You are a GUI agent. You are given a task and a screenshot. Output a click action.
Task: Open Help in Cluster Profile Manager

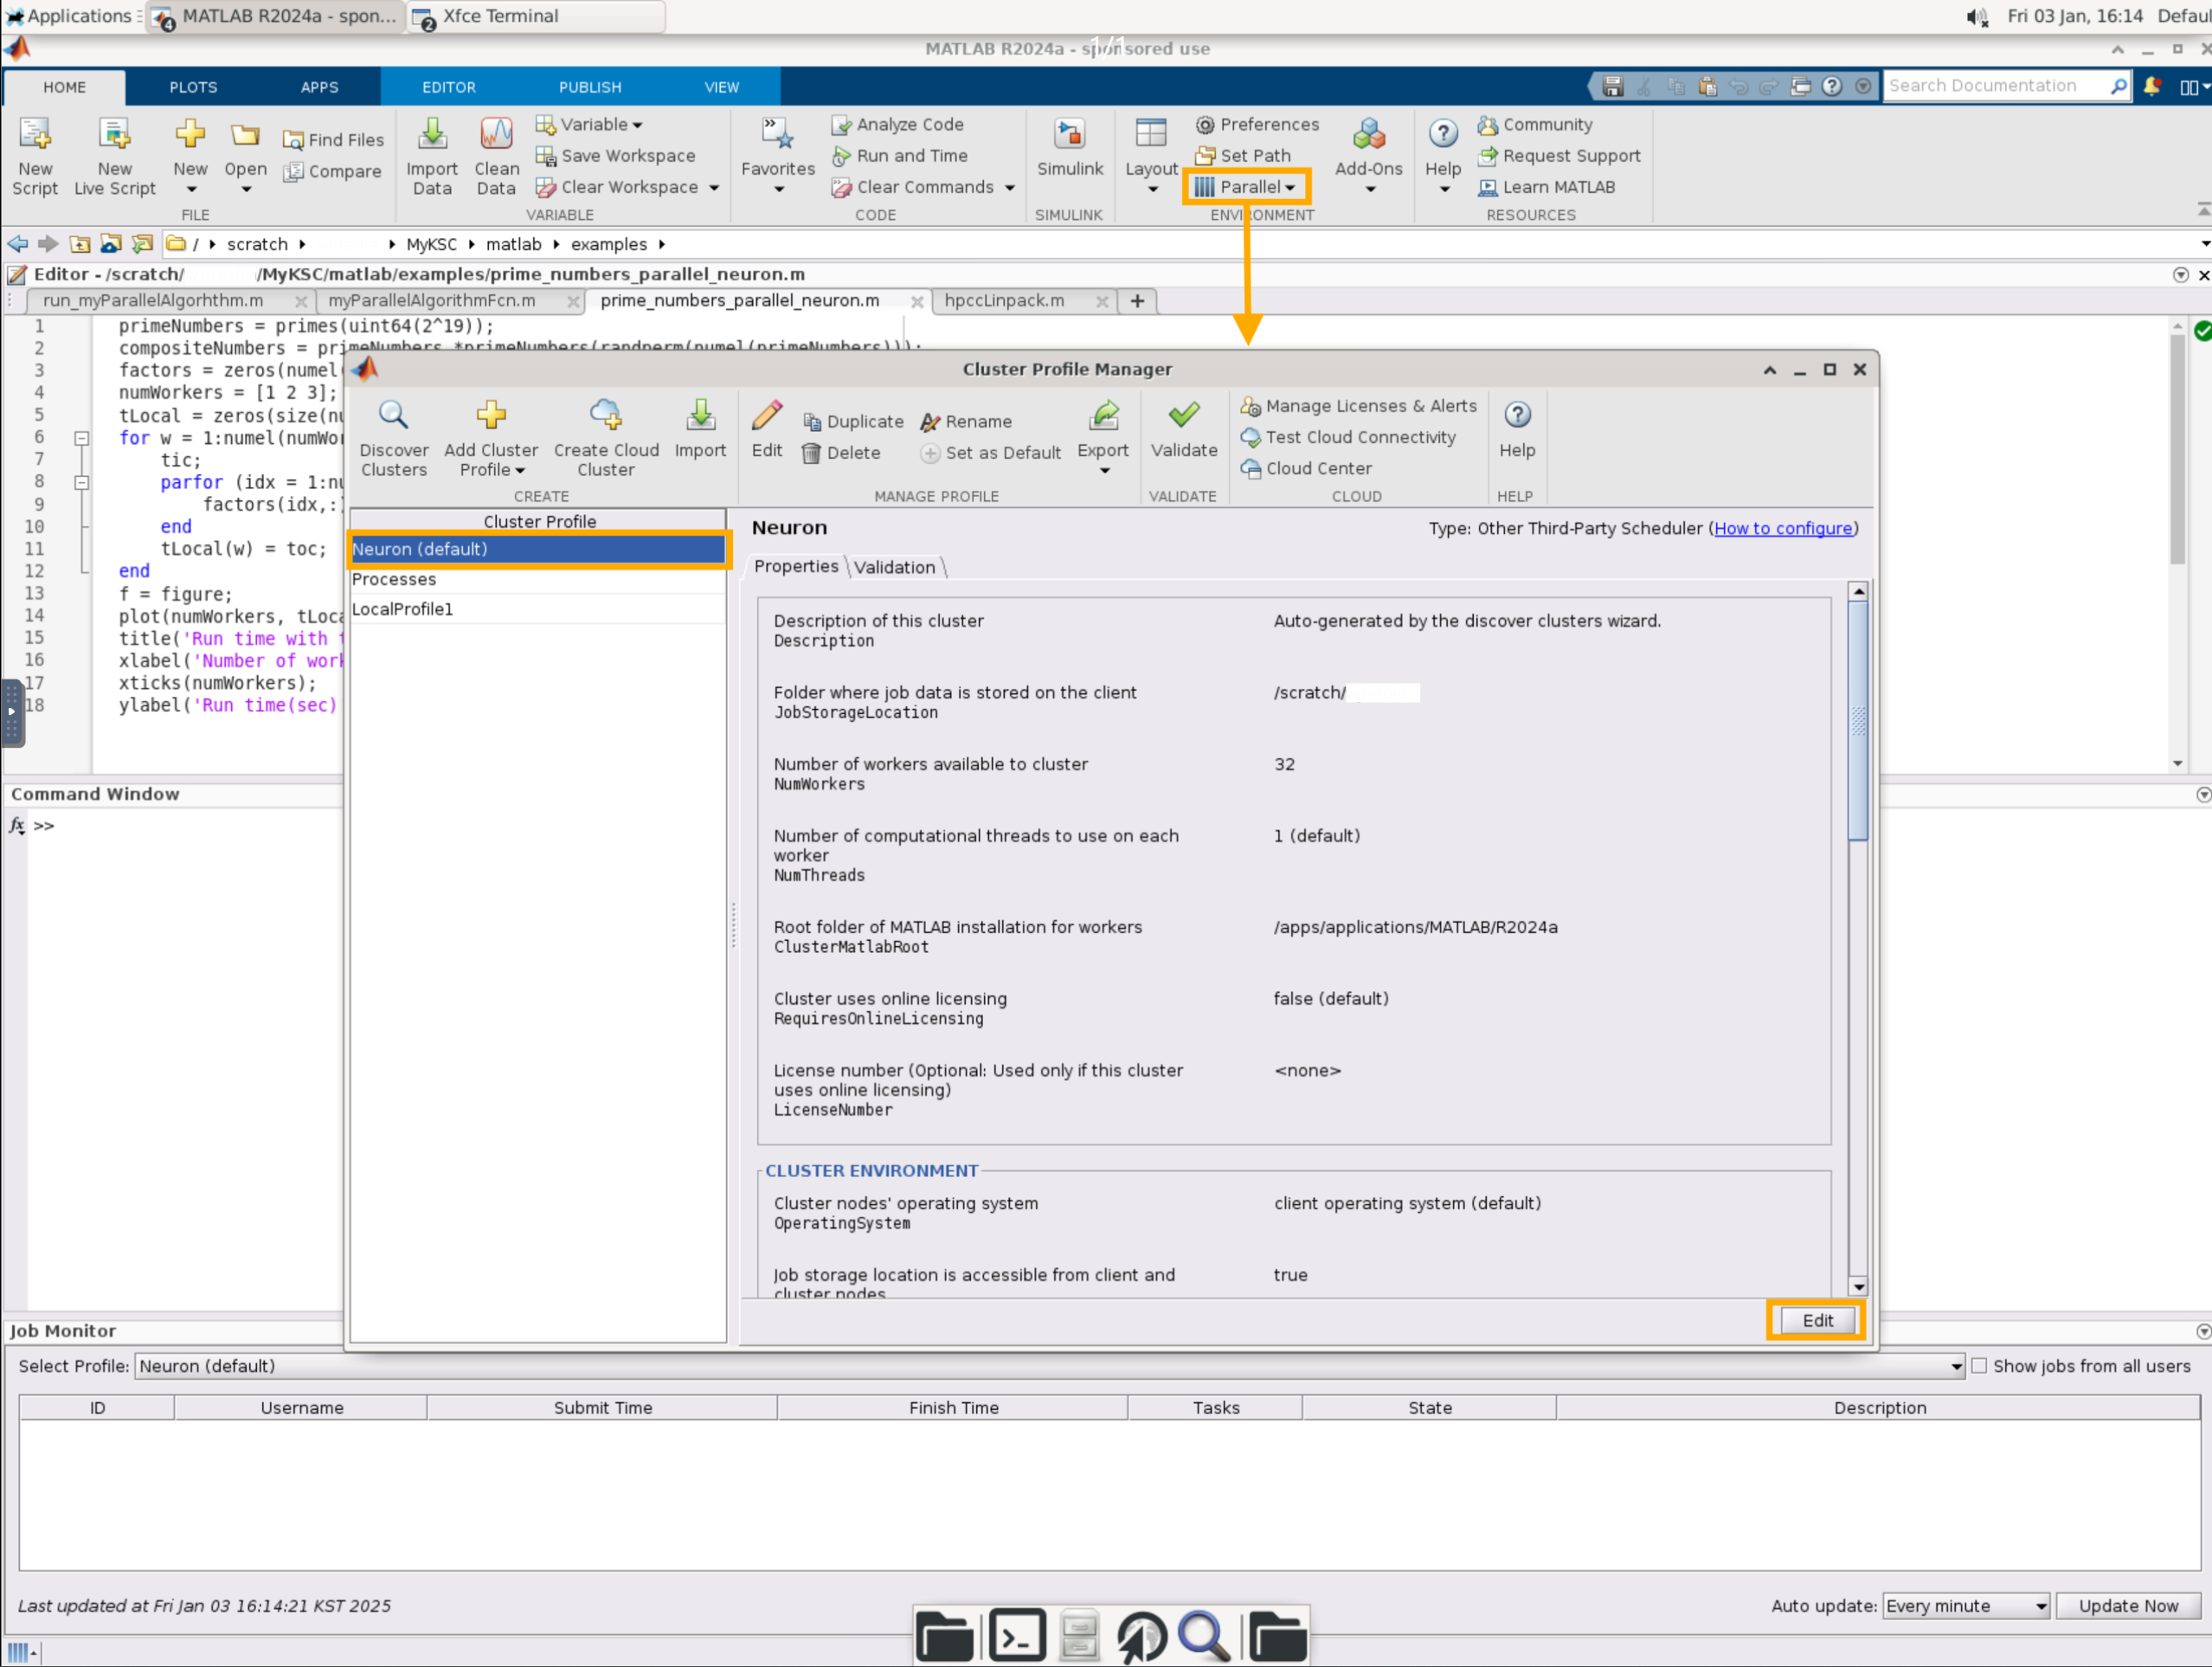1517,431
